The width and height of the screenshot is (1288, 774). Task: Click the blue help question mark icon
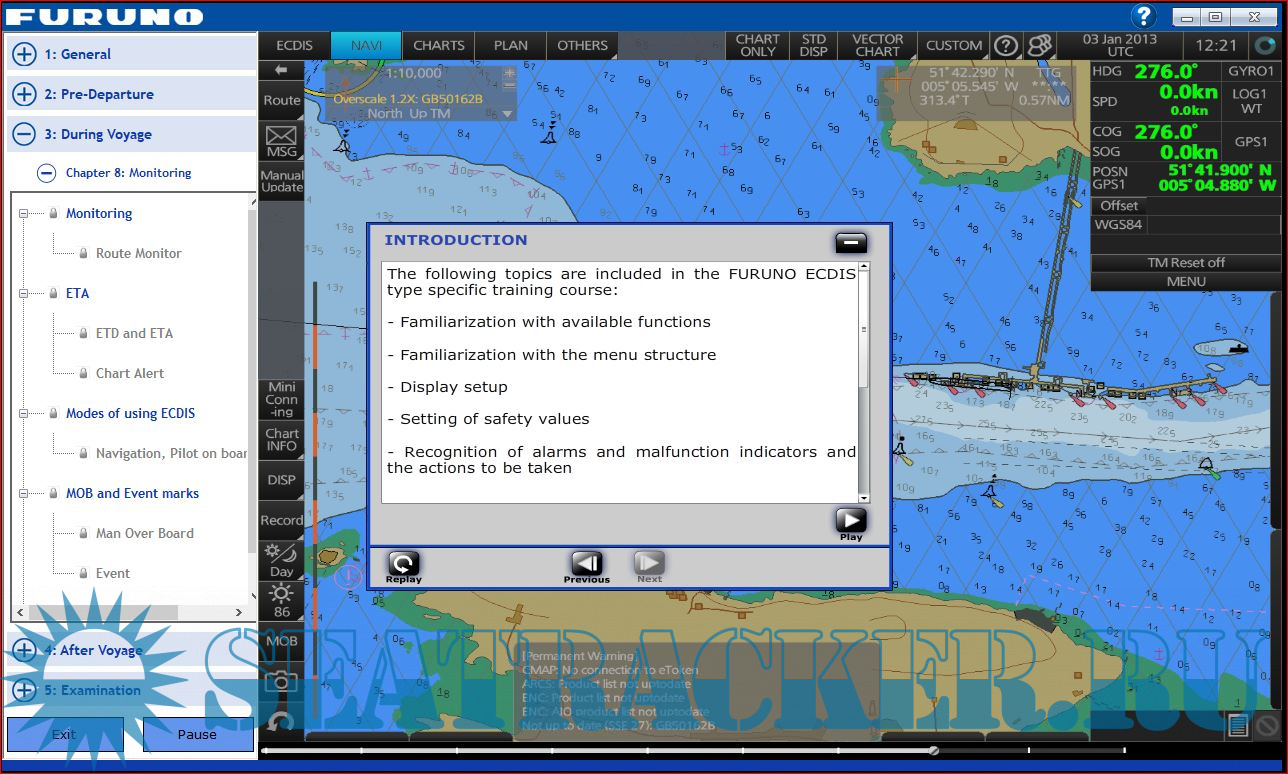point(1143,16)
